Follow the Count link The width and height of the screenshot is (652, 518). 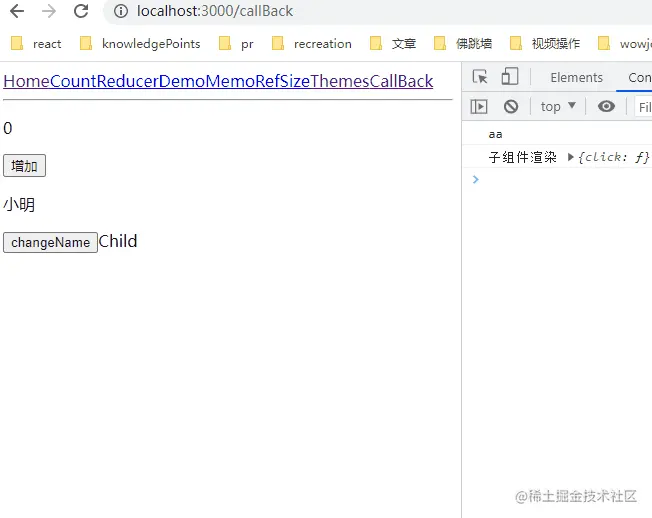click(73, 81)
